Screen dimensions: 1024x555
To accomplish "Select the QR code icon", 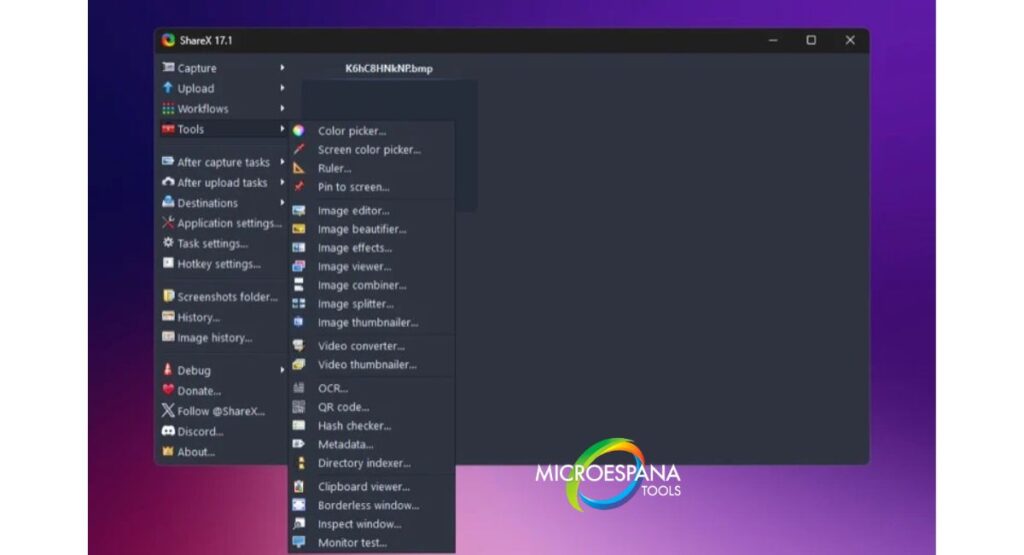I will (x=298, y=407).
